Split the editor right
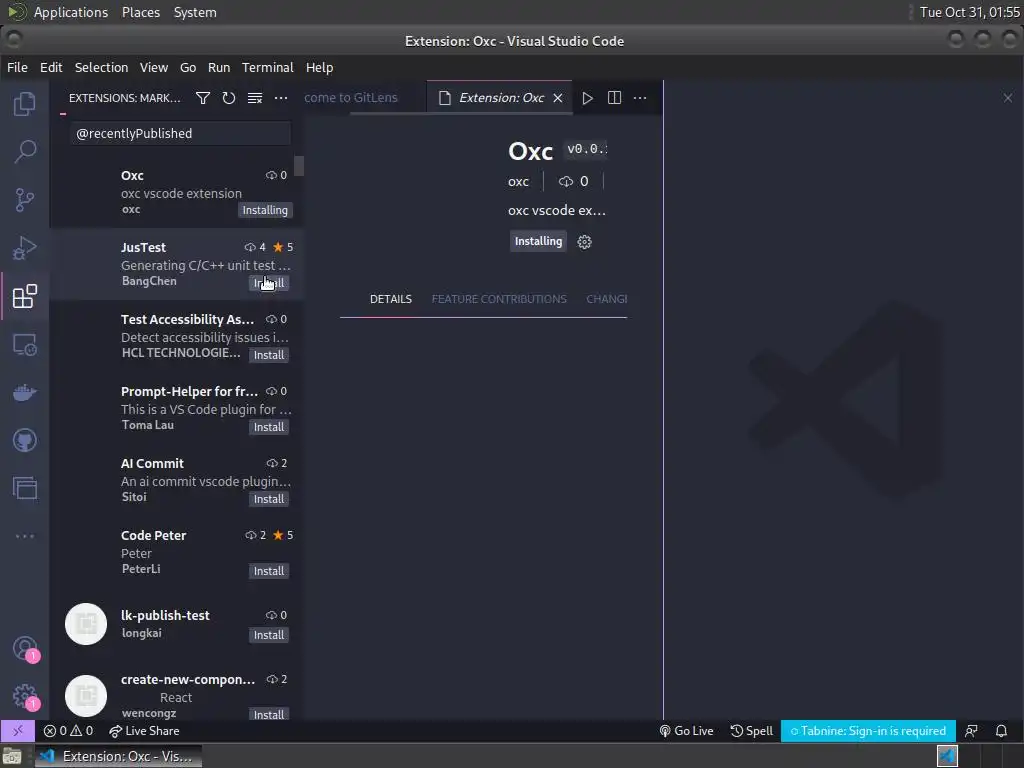Image resolution: width=1024 pixels, height=768 pixels. 615,98
